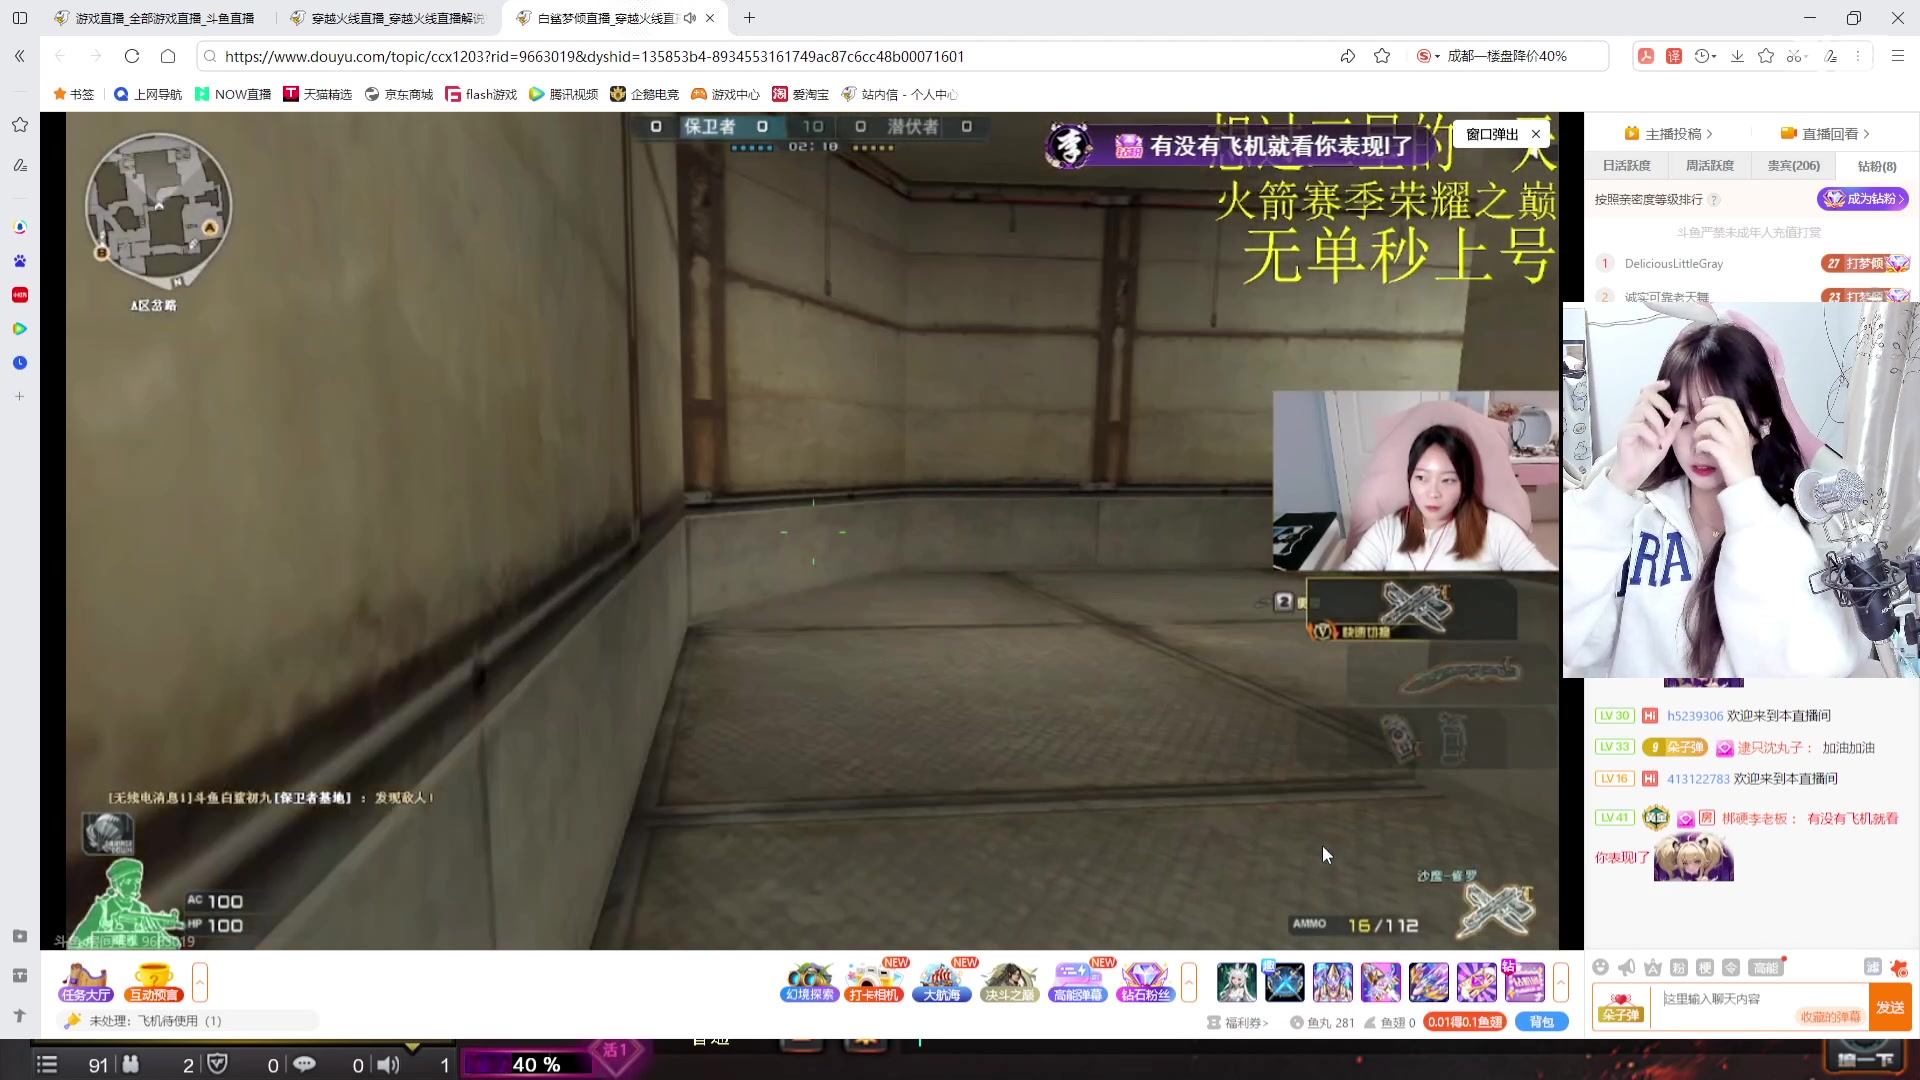
Task: Toggle the browser sidebar panel icon
Action: coord(20,18)
